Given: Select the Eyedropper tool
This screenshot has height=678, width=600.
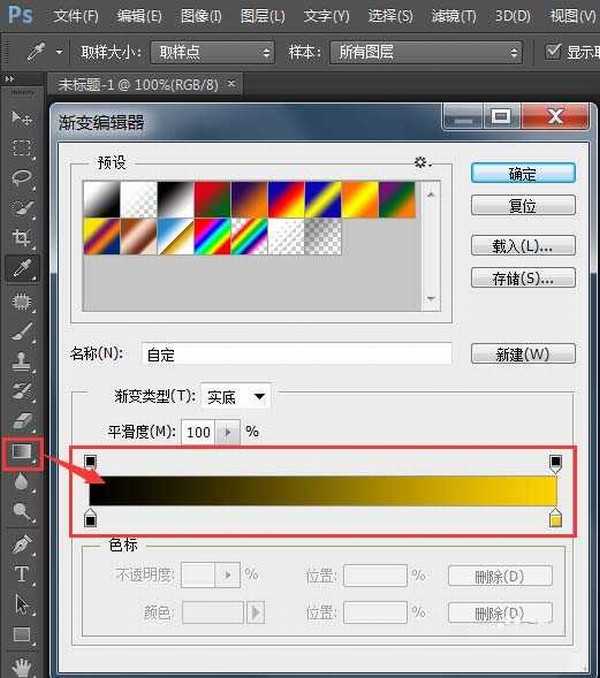Looking at the screenshot, I should coord(21,268).
